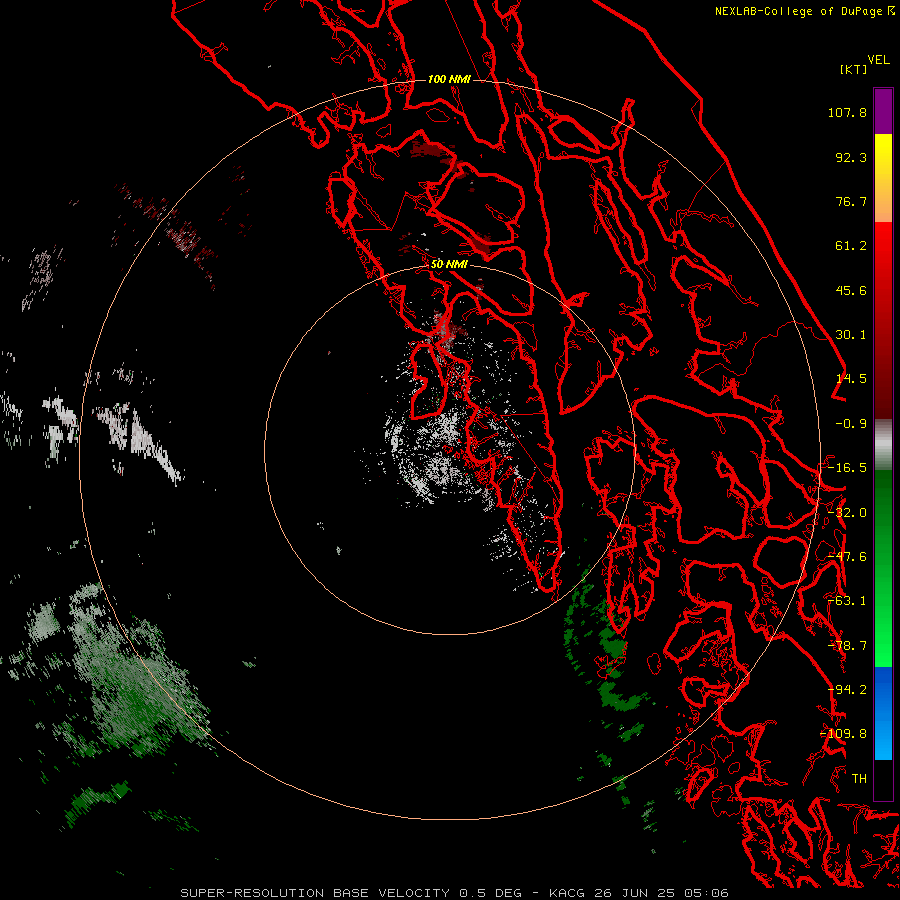Select the -109.8 value on velocity scale
Viewport: 900px width, 900px height.
point(843,734)
